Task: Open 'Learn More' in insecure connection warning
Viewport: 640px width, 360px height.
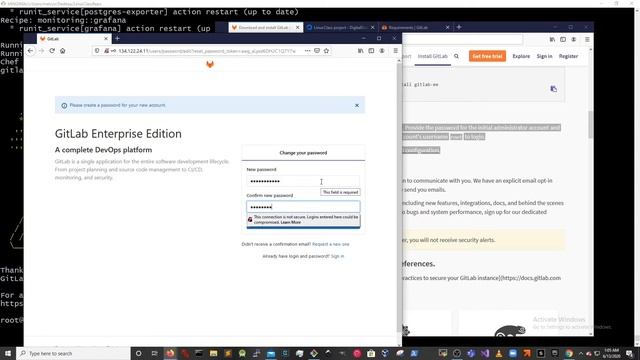Action: tap(291, 222)
